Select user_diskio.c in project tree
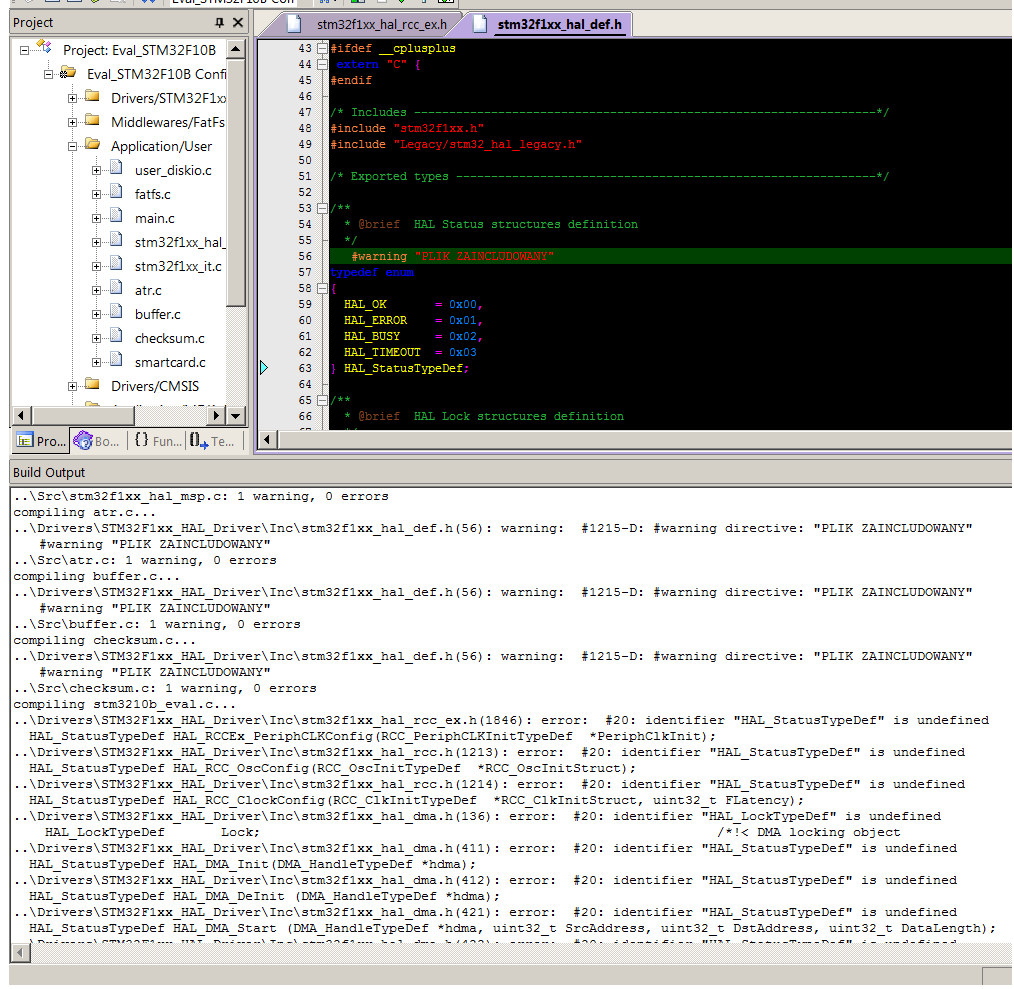 pos(173,170)
